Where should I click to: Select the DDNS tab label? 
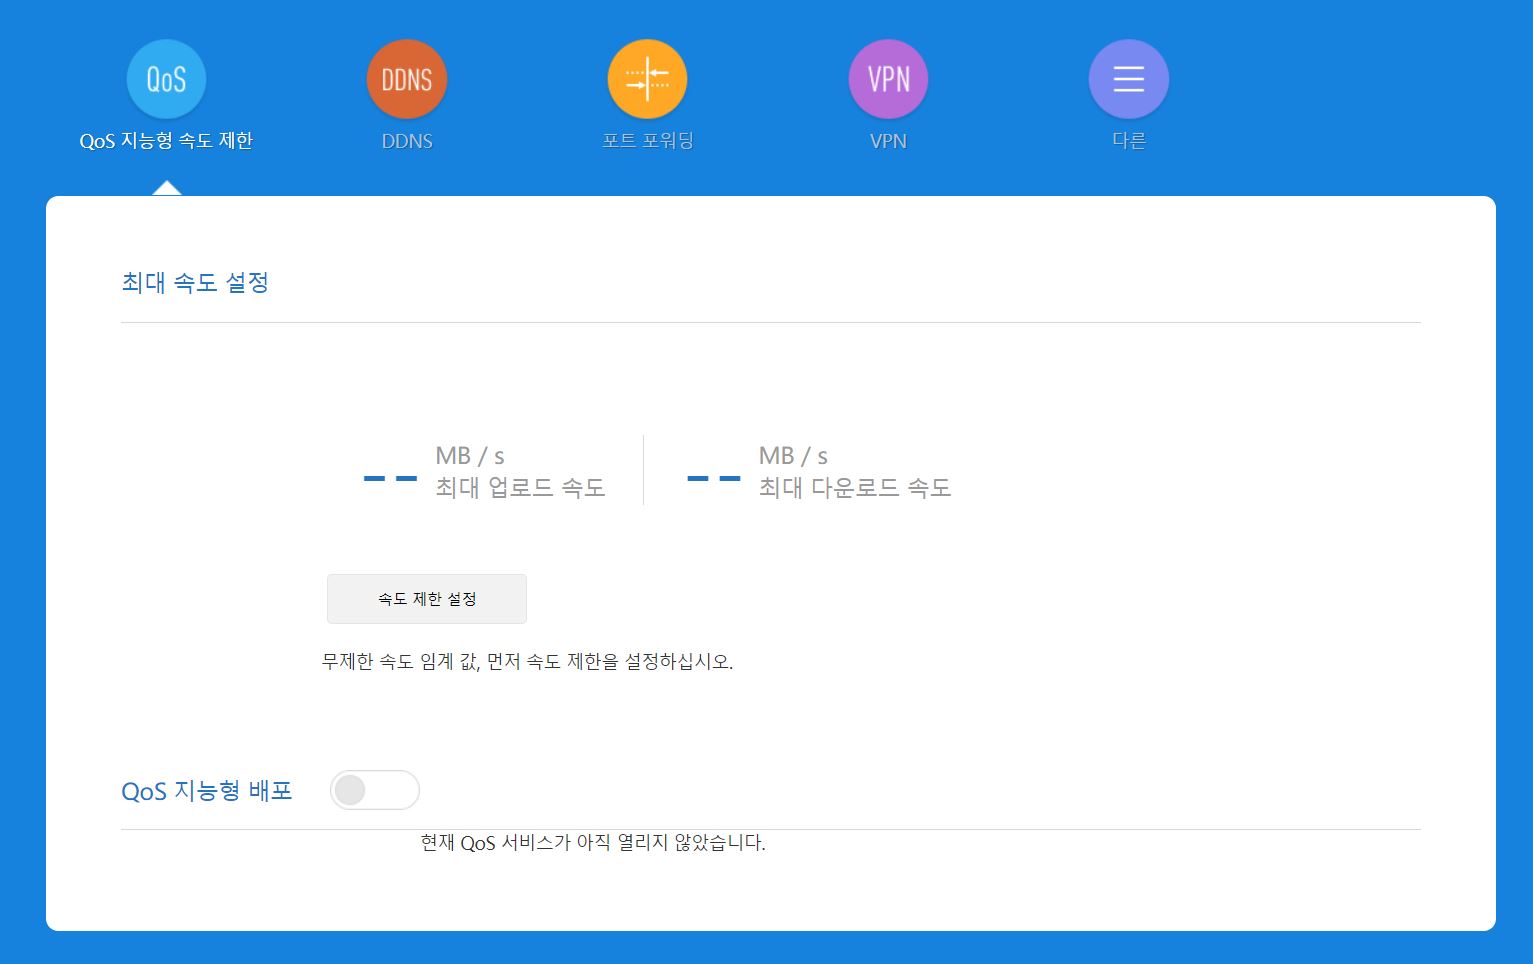(407, 141)
